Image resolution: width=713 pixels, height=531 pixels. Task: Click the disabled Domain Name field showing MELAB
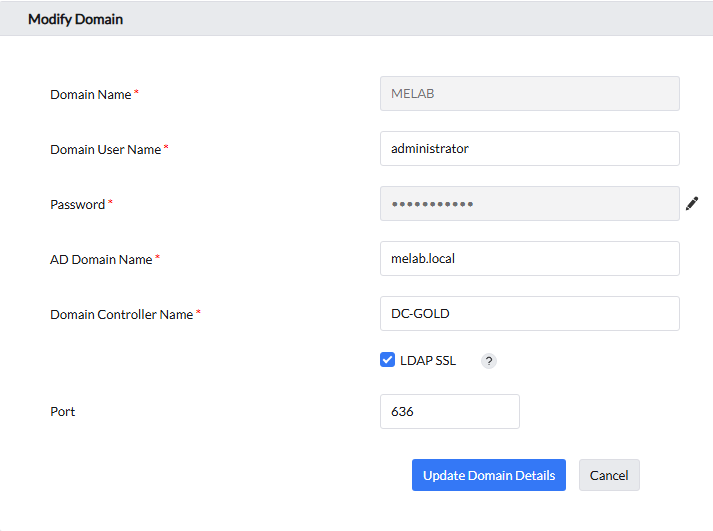pos(529,94)
